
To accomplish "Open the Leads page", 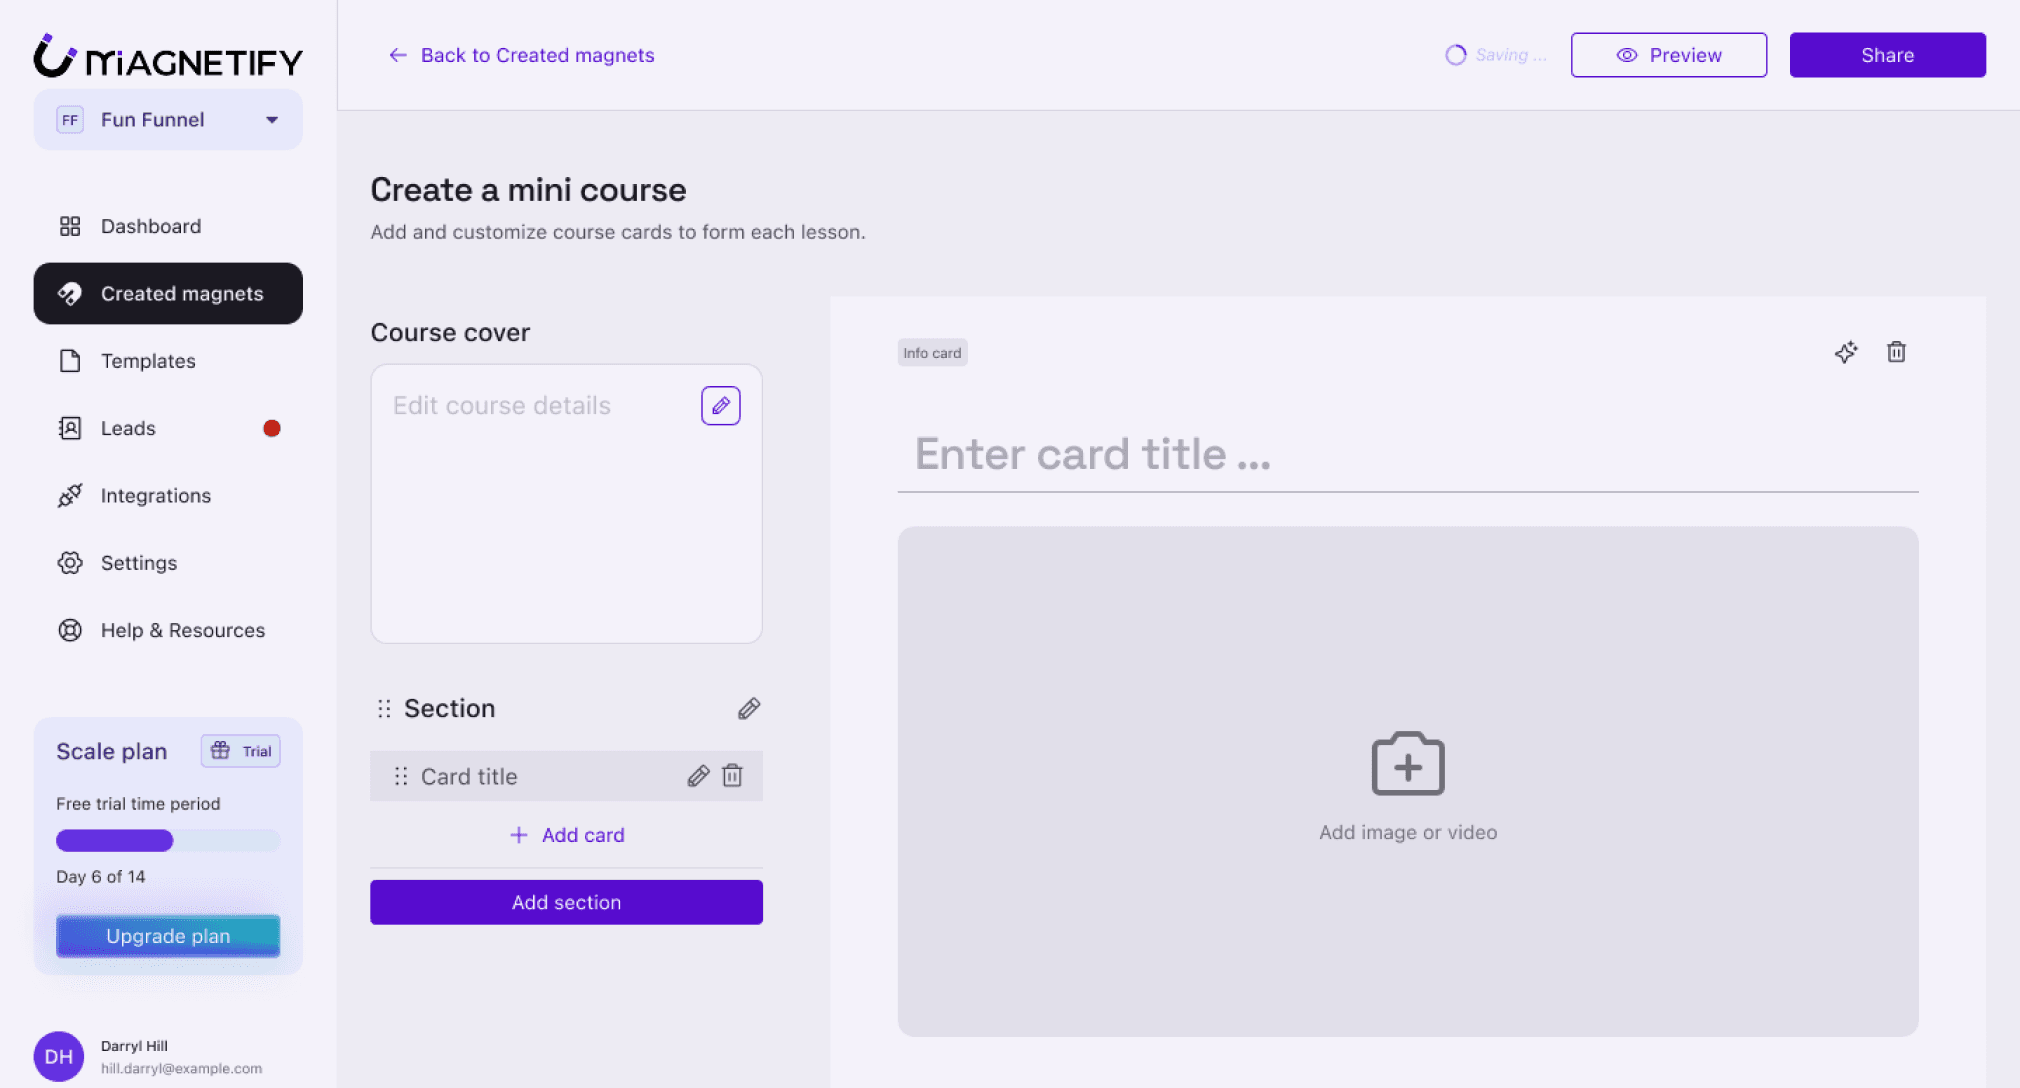I will (x=128, y=428).
